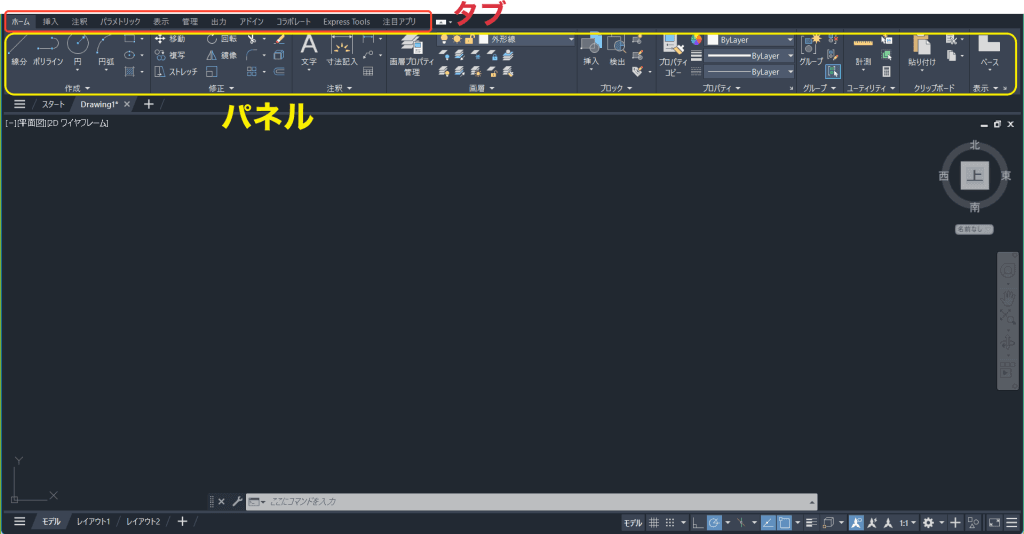Image resolution: width=1024 pixels, height=534 pixels.
Task: Click the 平面図 view control label
Action: tap(31, 123)
